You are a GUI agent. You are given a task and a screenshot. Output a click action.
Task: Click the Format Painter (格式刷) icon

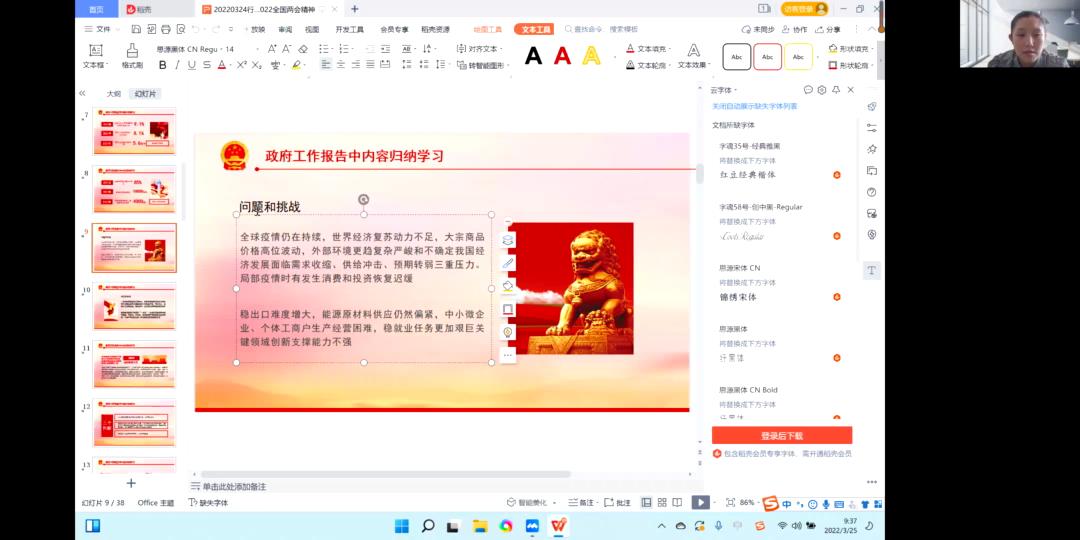[132, 56]
